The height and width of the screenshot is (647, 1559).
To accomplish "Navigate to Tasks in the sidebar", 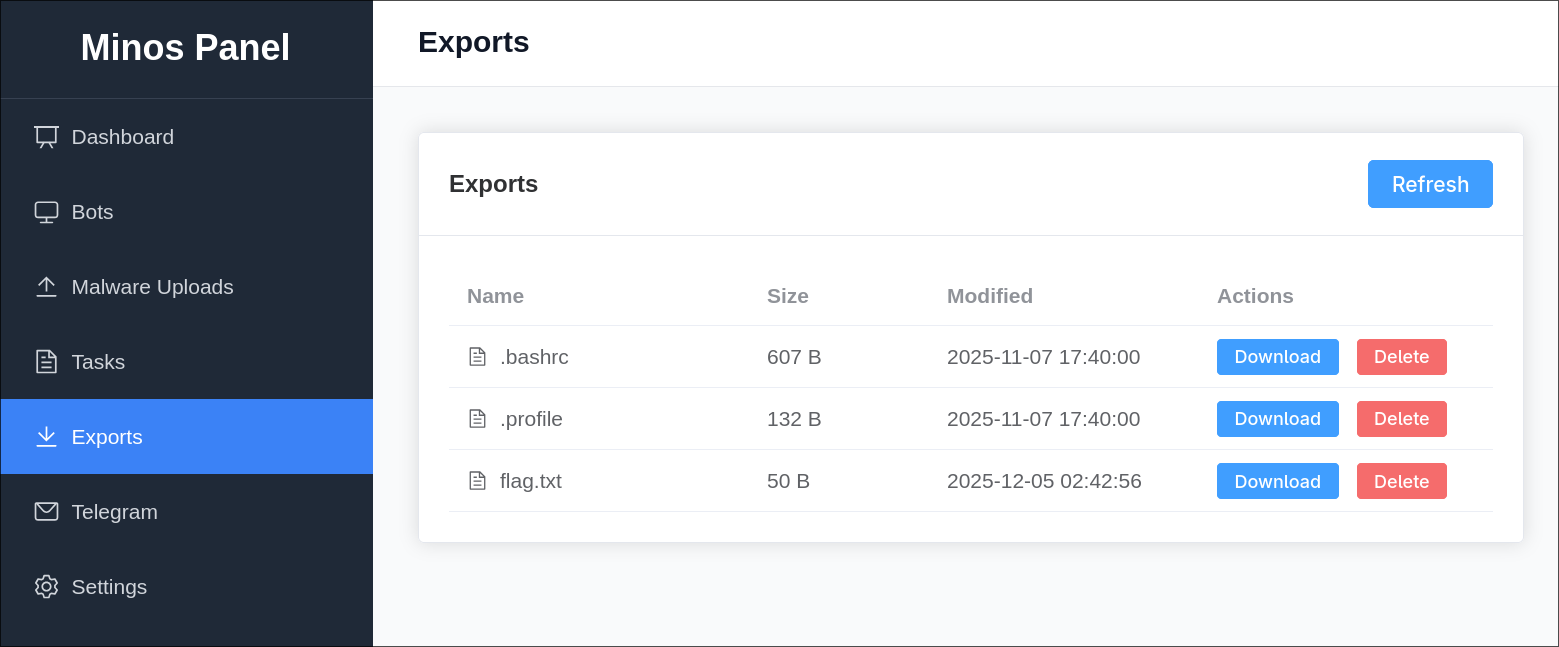I will (187, 362).
